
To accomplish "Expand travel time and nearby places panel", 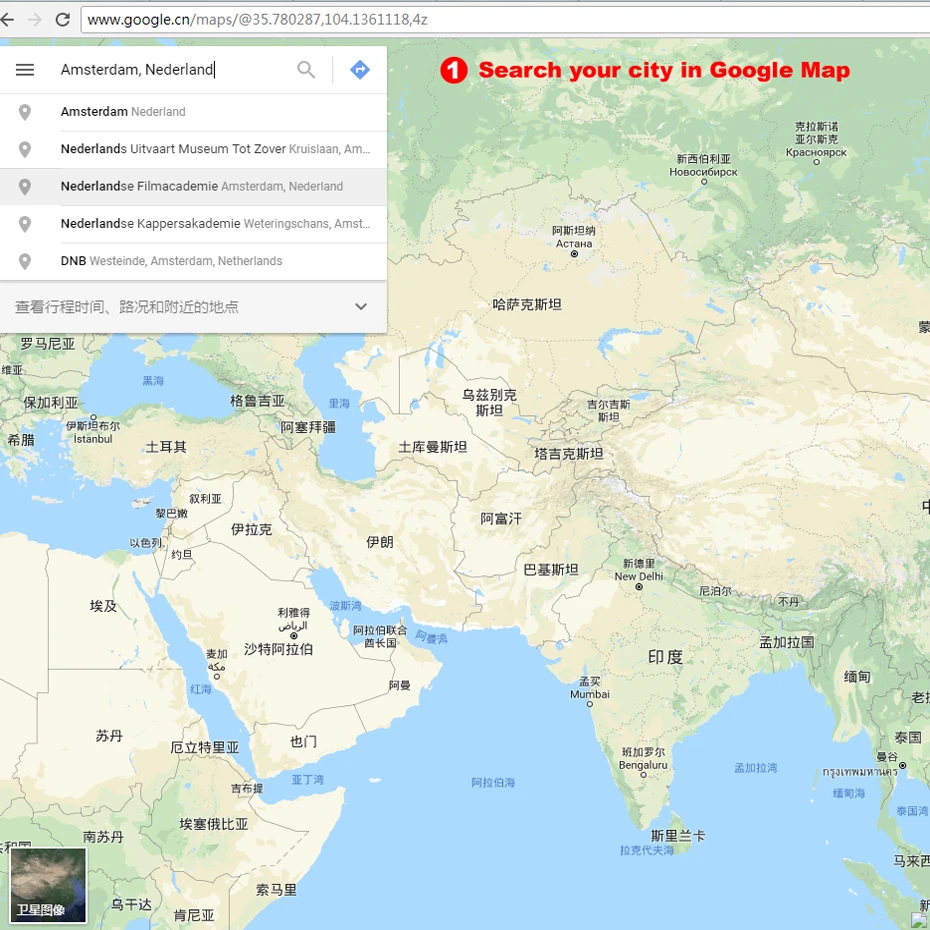I will click(361, 307).
